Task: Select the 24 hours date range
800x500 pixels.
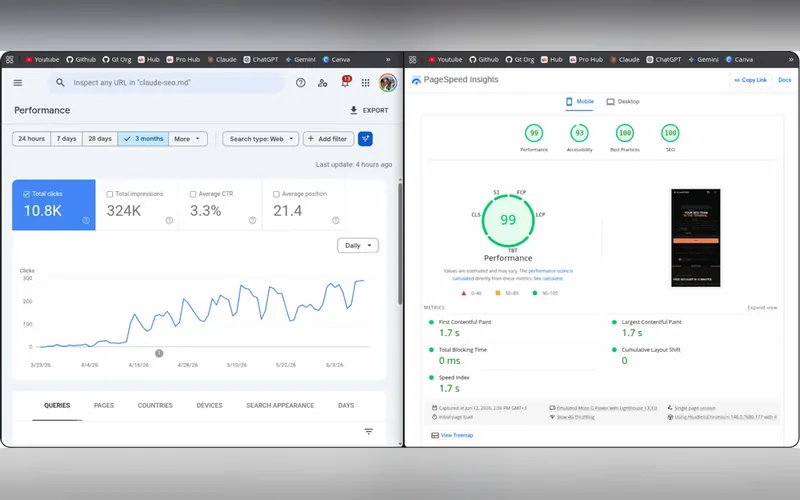Action: coord(32,139)
